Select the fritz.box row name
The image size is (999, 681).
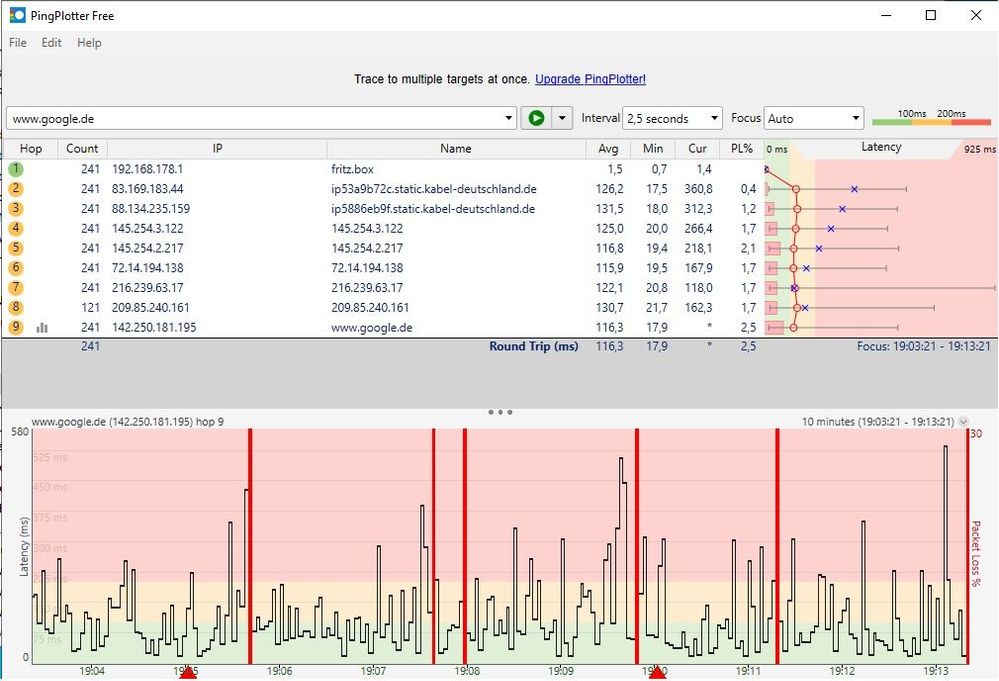(352, 169)
